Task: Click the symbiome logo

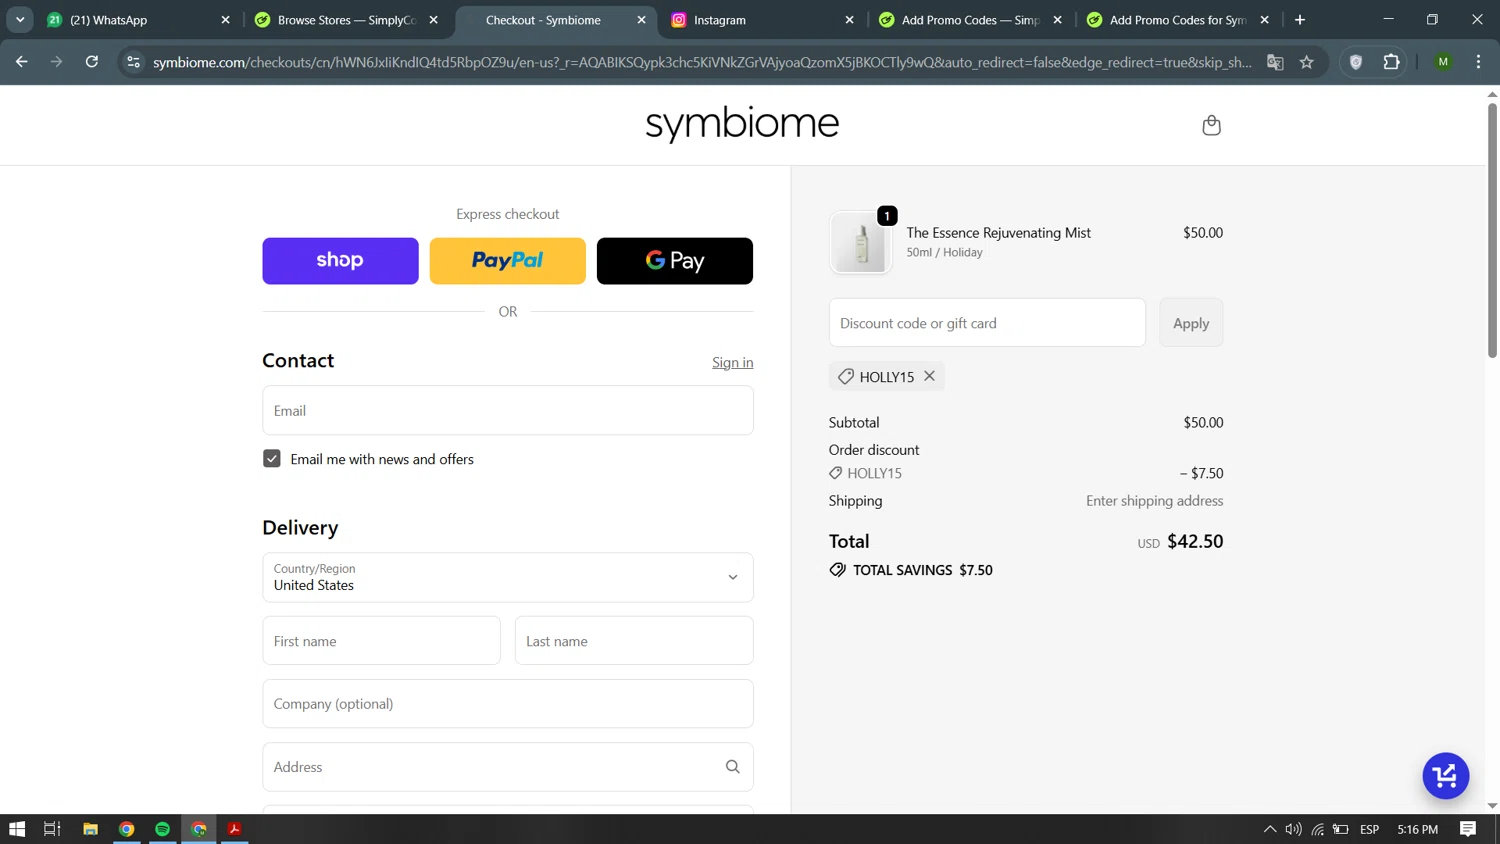Action: click(x=742, y=124)
